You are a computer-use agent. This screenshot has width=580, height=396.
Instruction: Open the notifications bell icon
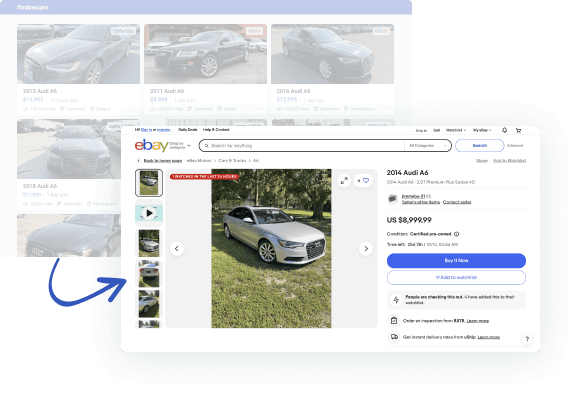(504, 130)
